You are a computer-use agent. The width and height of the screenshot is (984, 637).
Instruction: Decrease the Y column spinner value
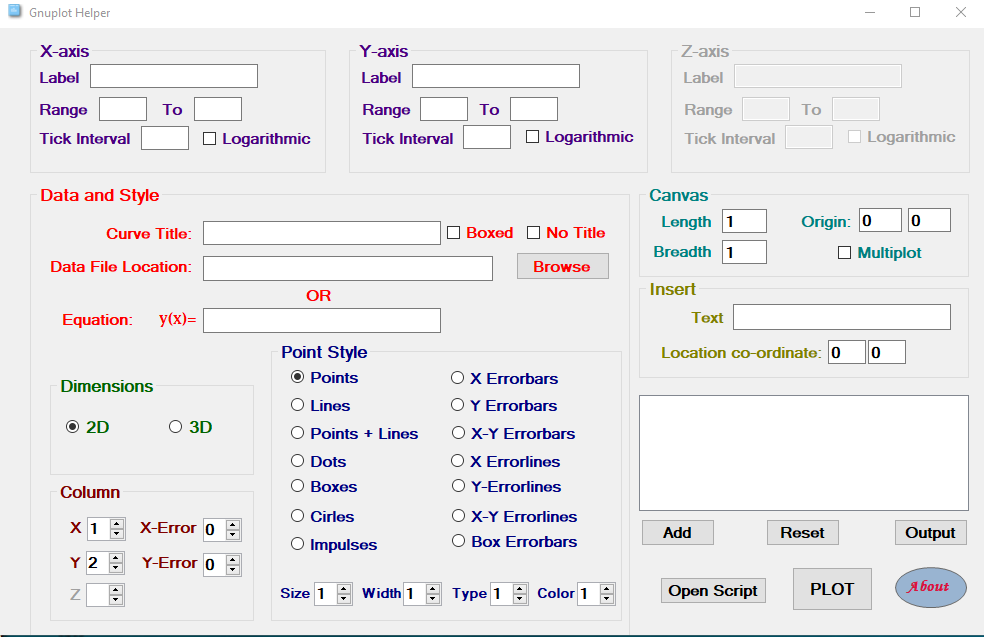pos(117,568)
